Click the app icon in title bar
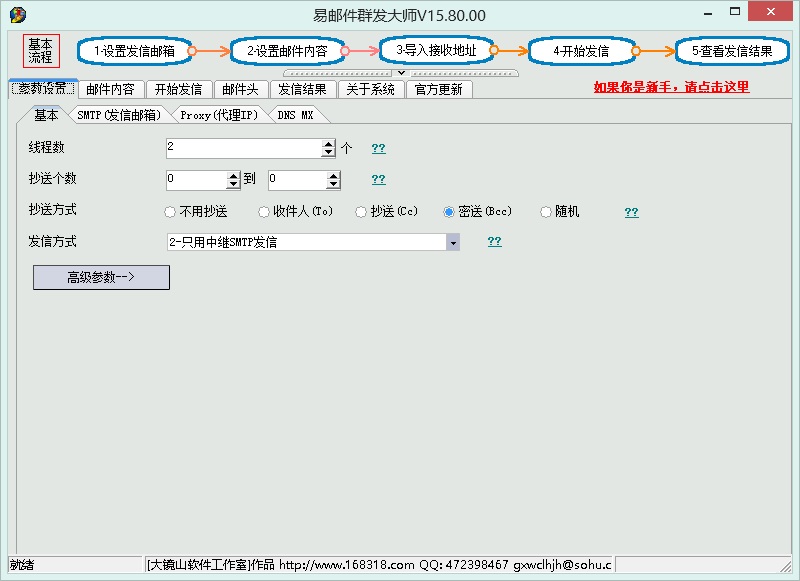Image resolution: width=800 pixels, height=581 pixels. click(17, 14)
